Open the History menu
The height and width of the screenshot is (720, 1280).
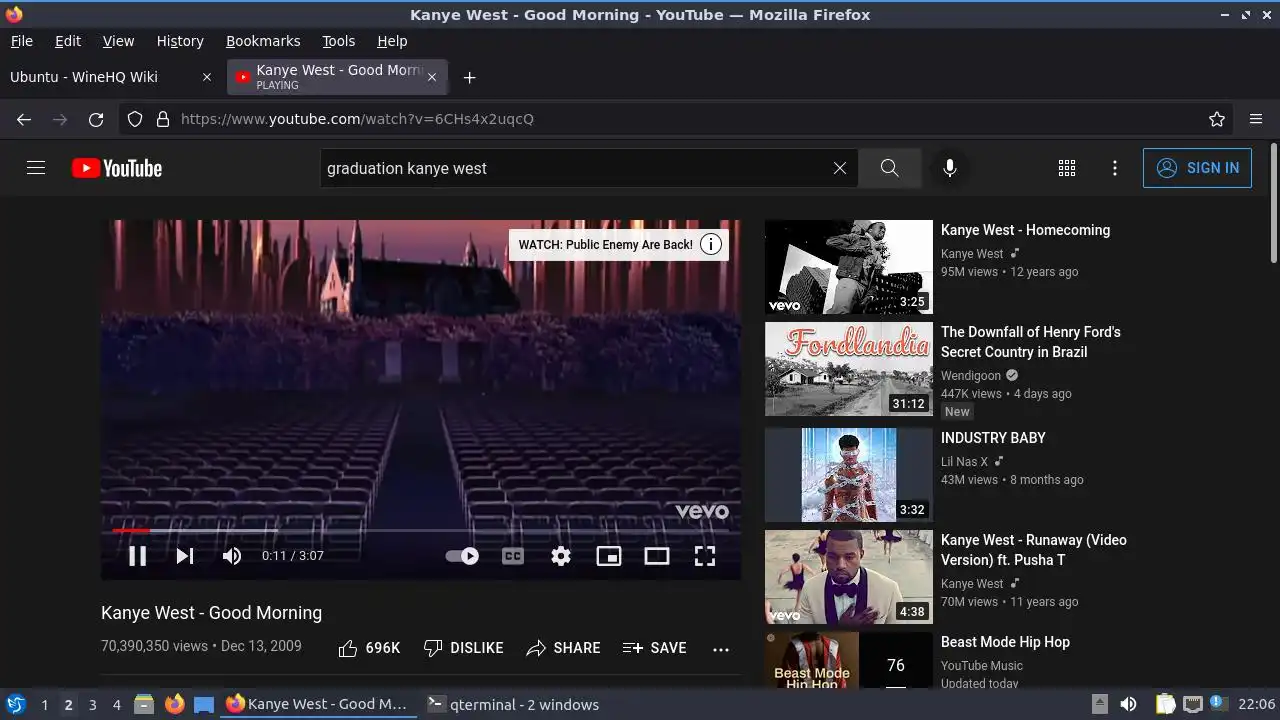(180, 41)
